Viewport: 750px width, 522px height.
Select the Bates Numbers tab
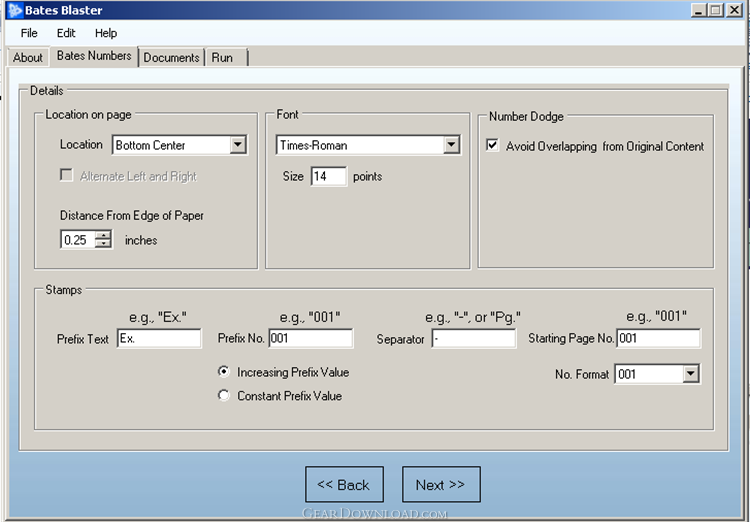[x=94, y=56]
